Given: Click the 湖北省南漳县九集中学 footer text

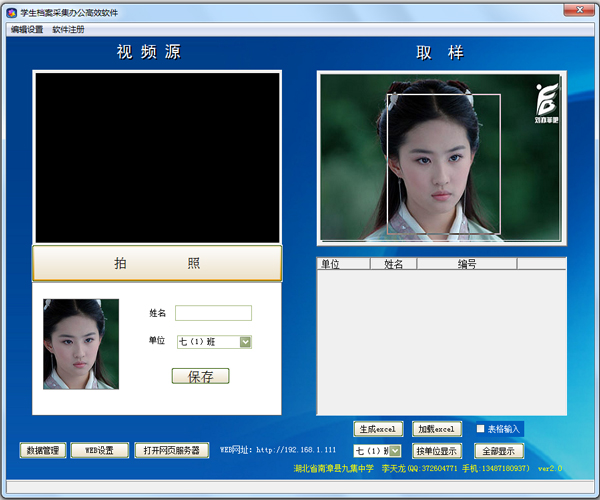Looking at the screenshot, I should 333,468.
